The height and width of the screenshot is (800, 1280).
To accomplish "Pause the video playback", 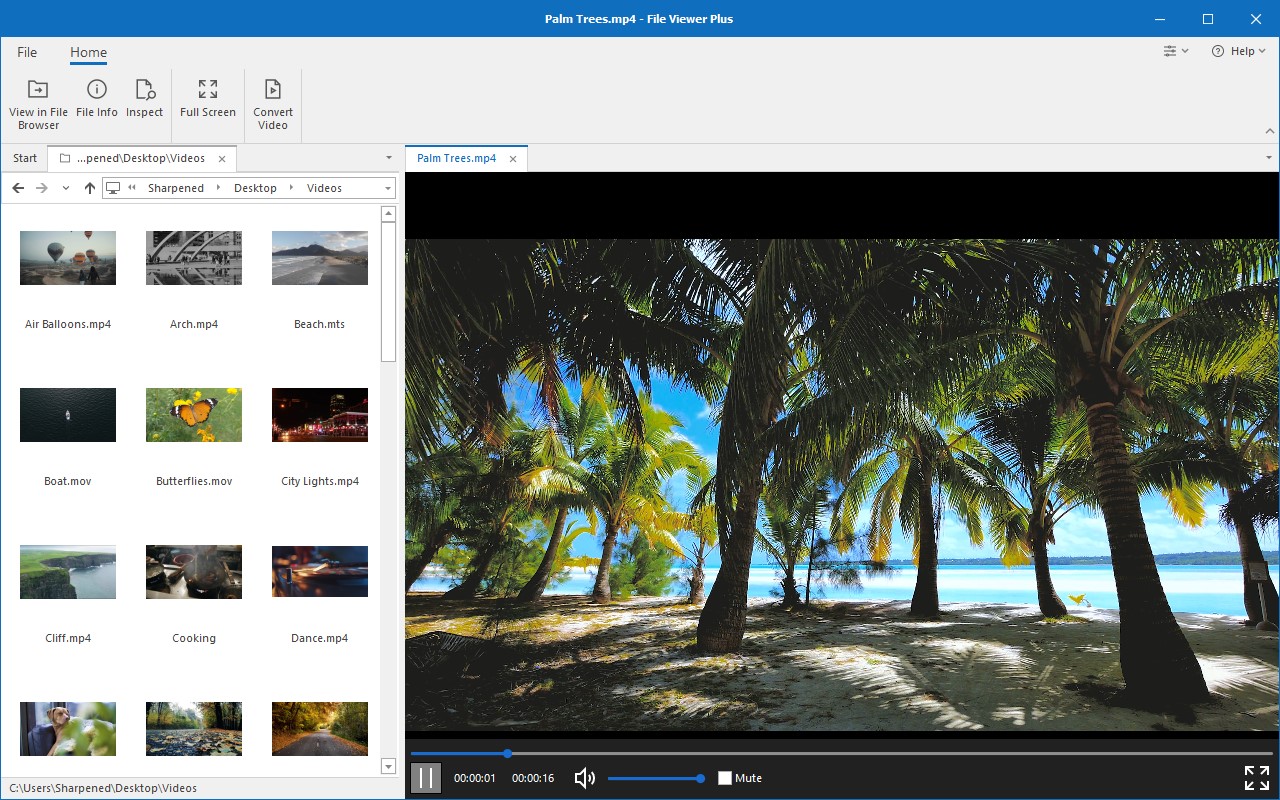I will (x=426, y=778).
